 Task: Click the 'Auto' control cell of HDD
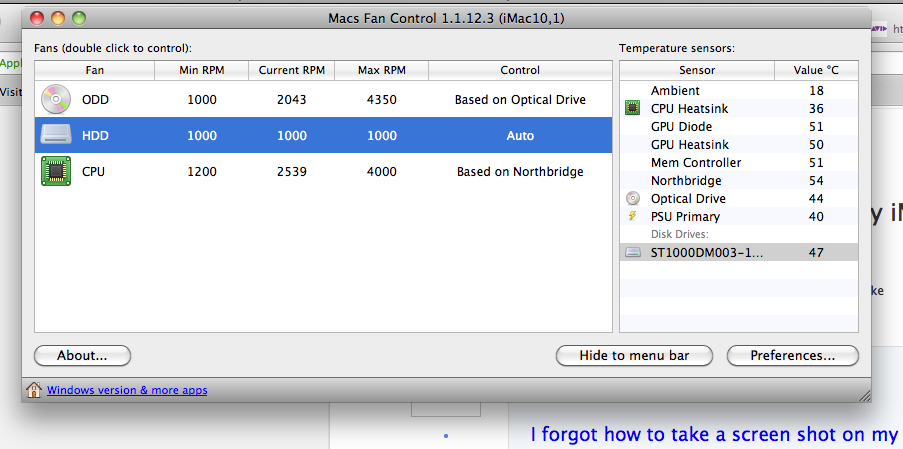520,136
